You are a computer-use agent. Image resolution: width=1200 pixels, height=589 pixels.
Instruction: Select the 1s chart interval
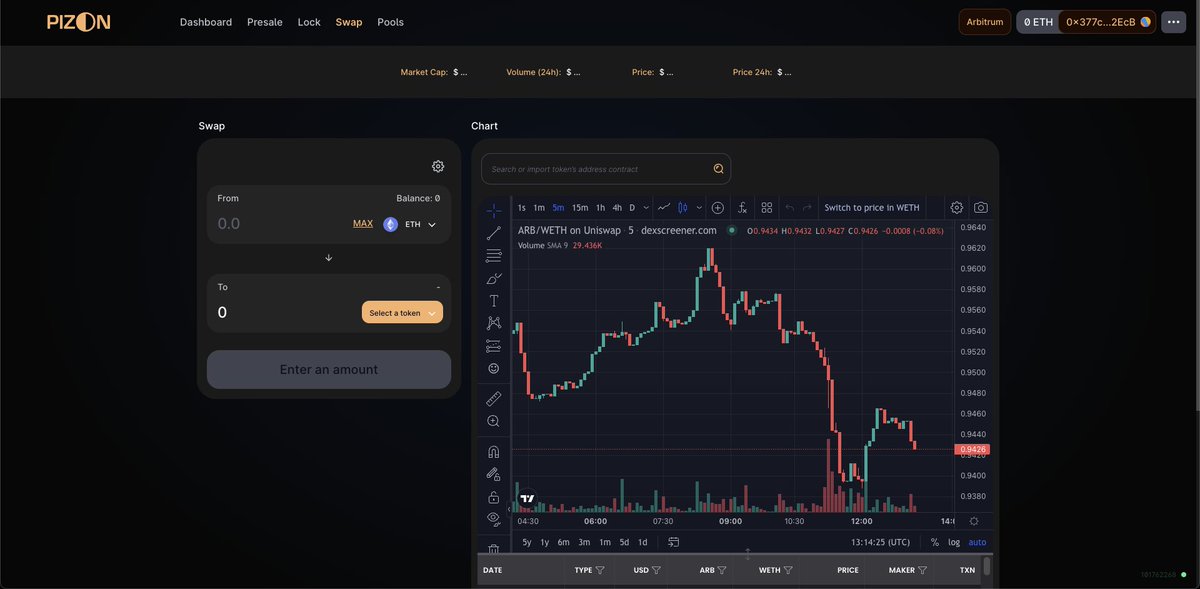point(522,208)
